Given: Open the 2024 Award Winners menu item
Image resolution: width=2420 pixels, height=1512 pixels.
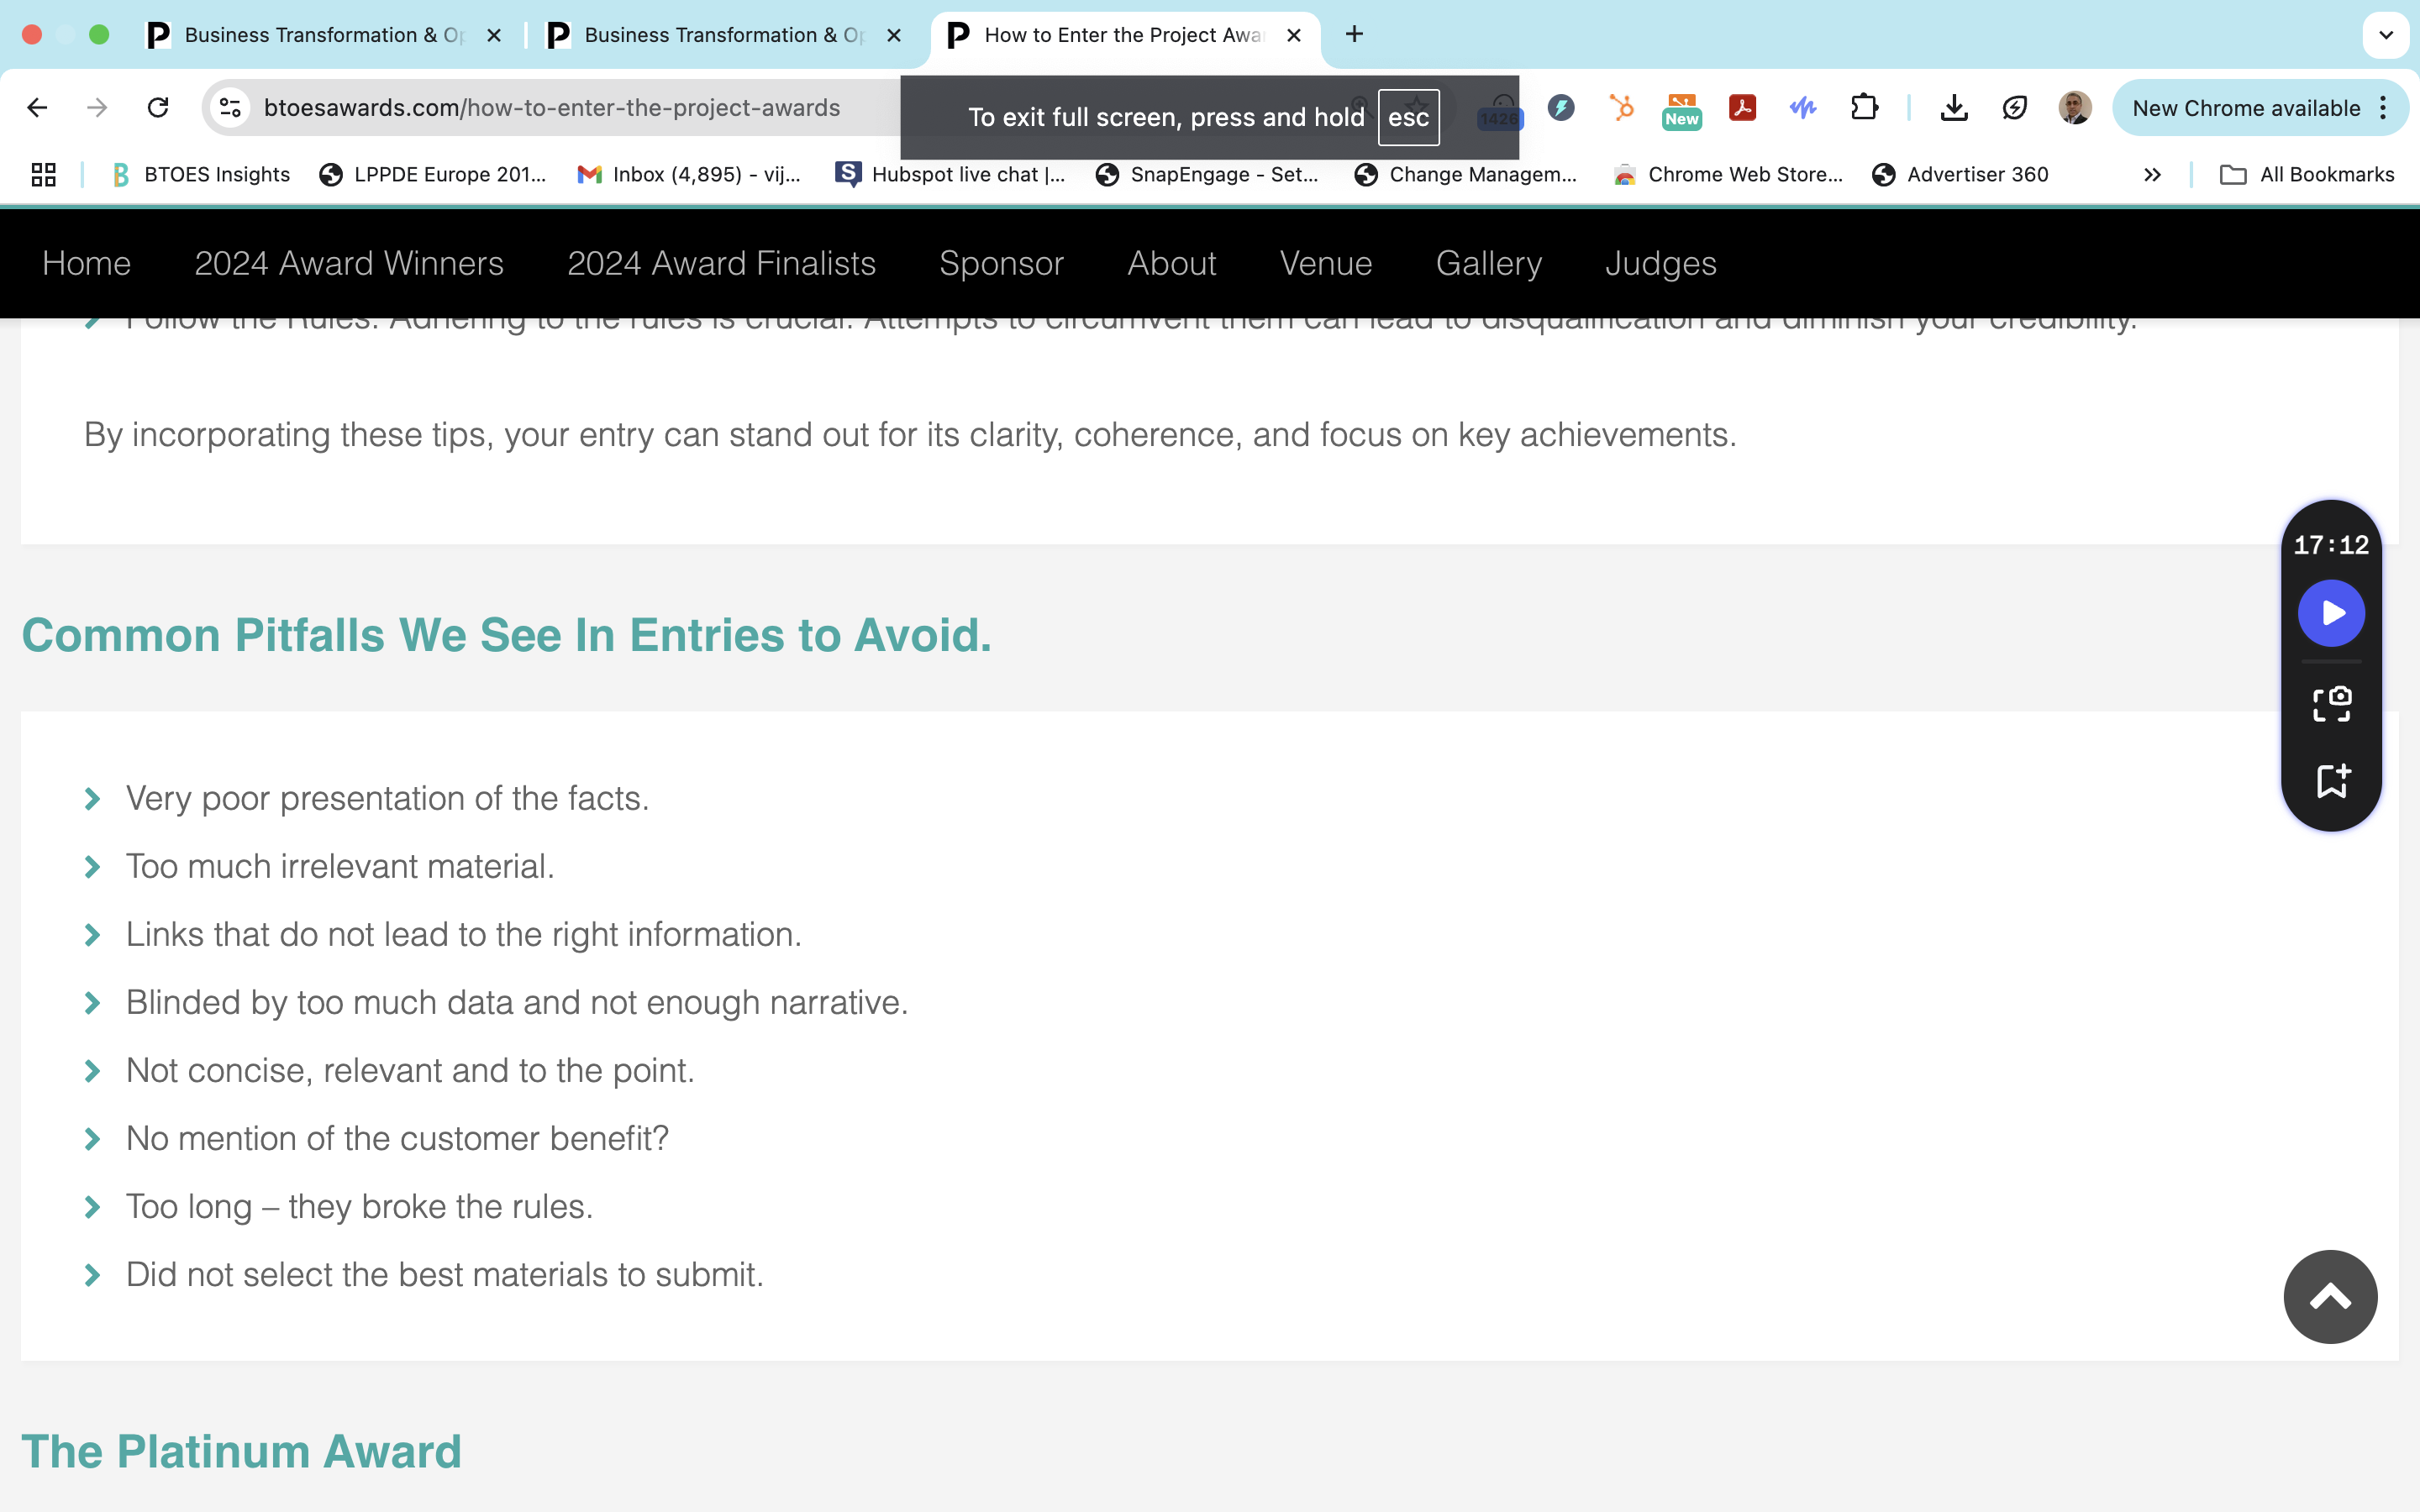Looking at the screenshot, I should point(348,263).
